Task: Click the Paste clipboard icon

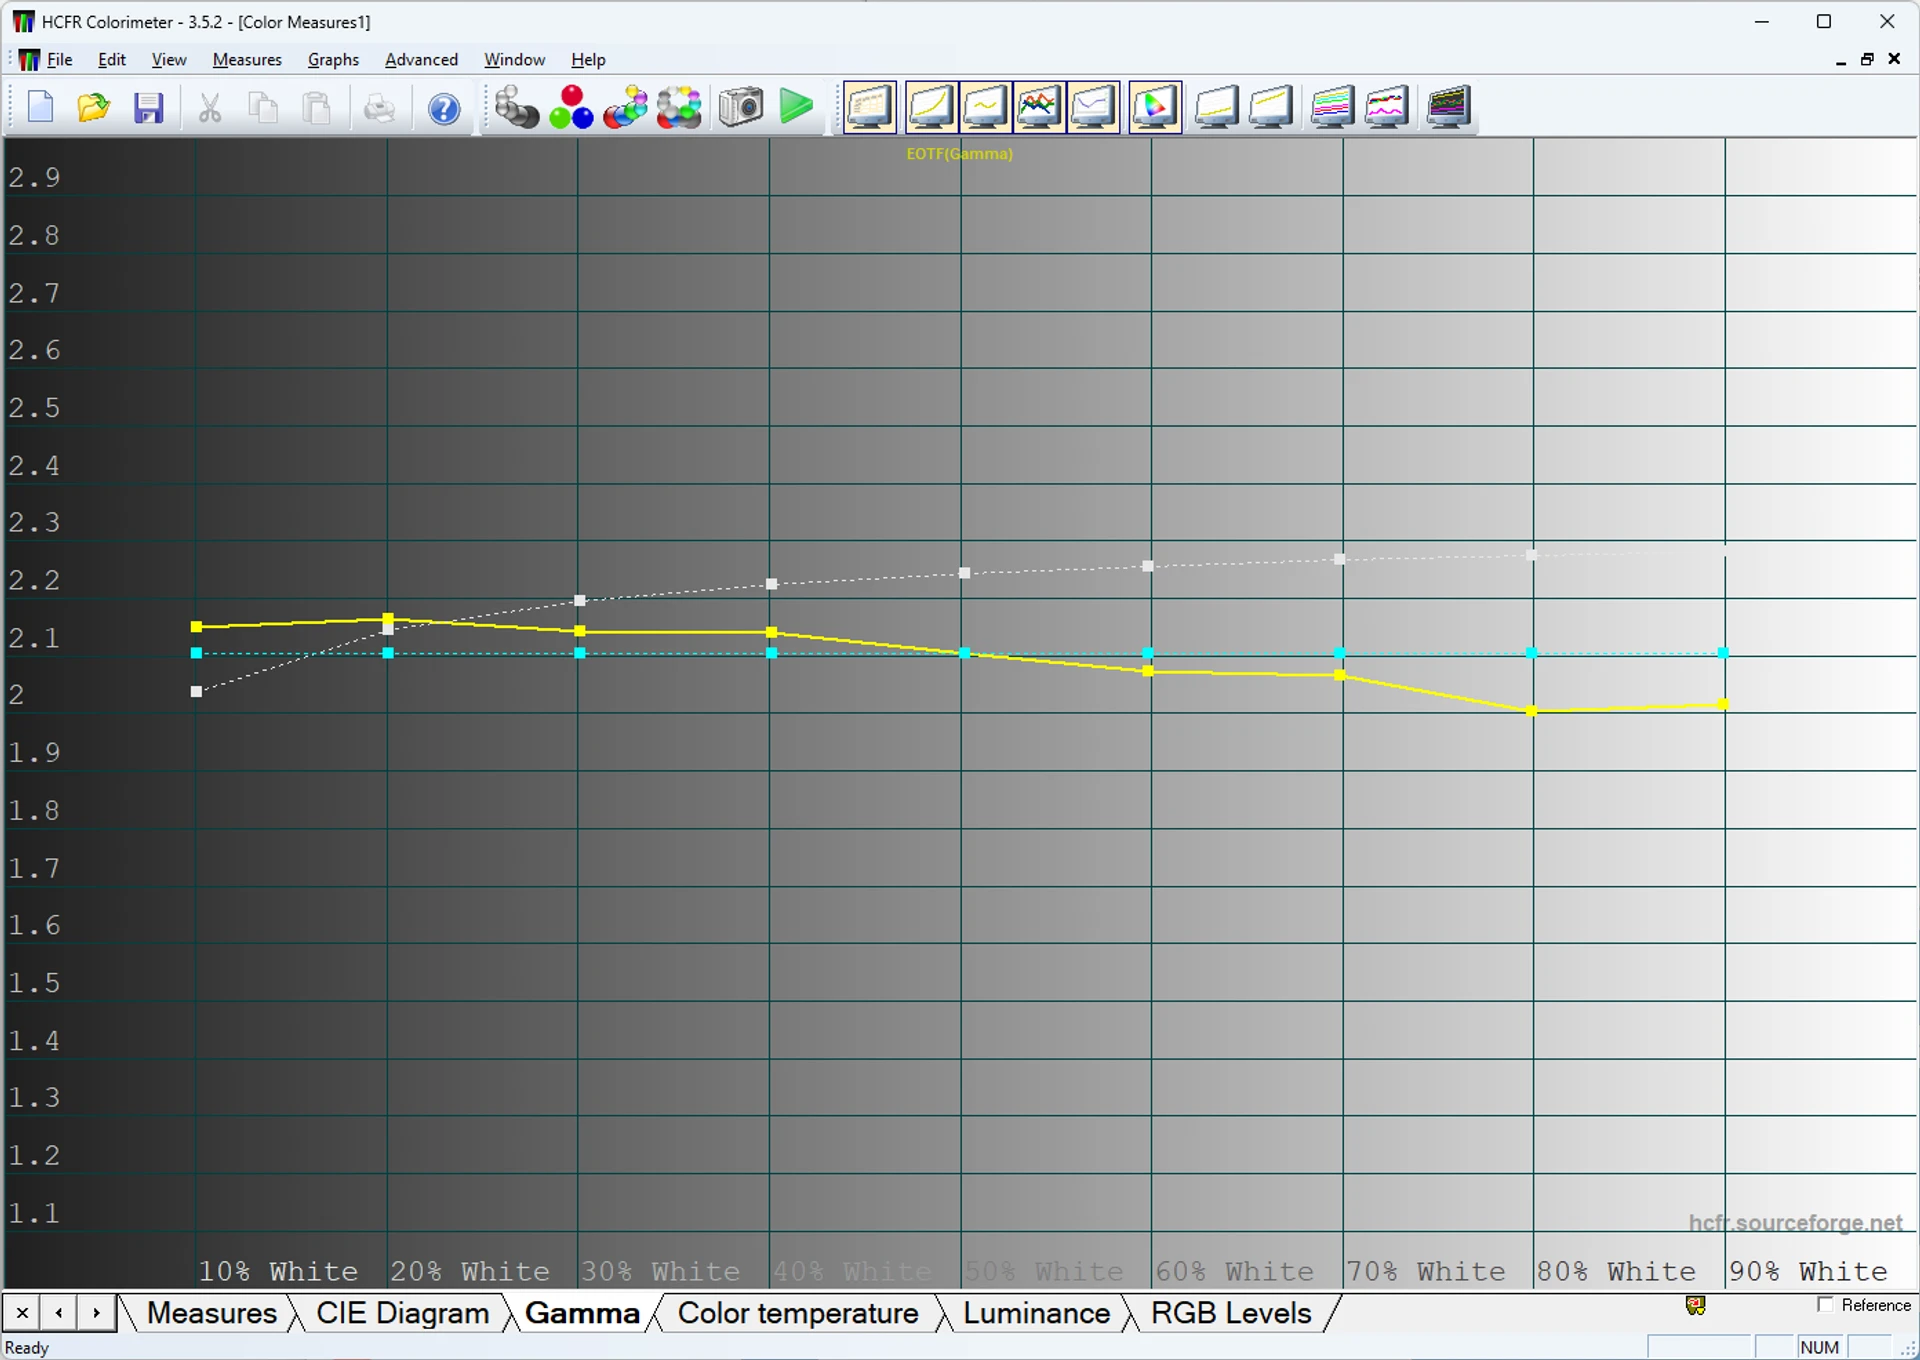Action: [x=318, y=107]
